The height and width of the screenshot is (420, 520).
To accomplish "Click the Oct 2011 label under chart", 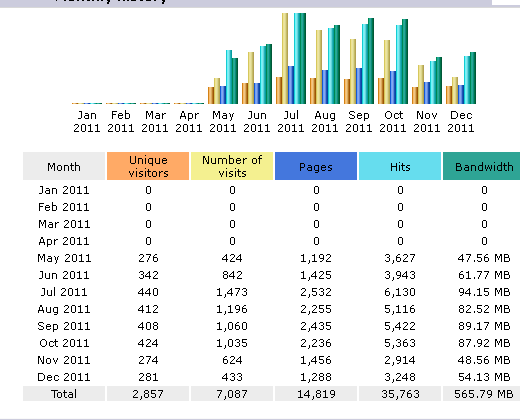I will [393, 121].
